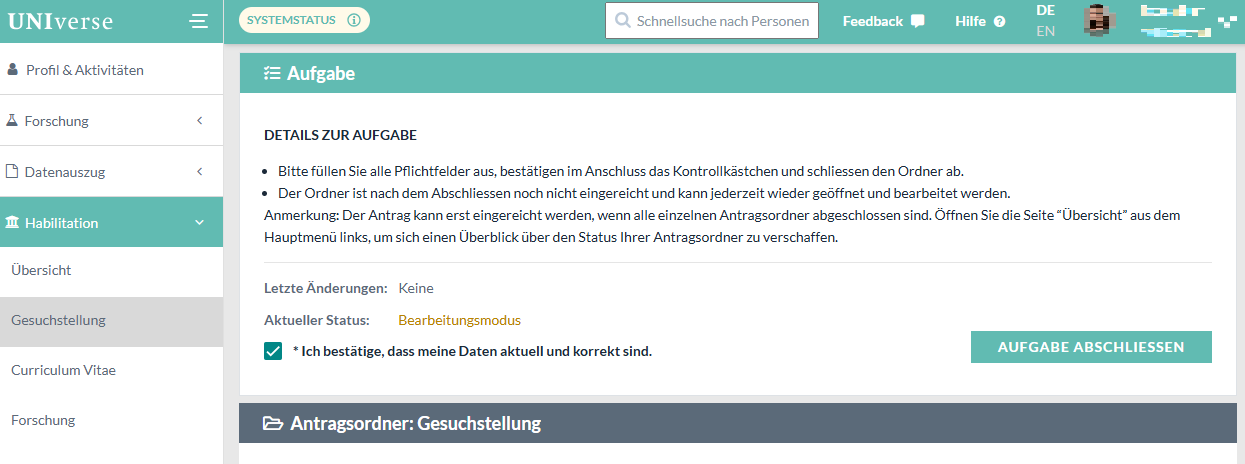Click the Habilitation building icon
The image size is (1245, 464).
pos(12,222)
